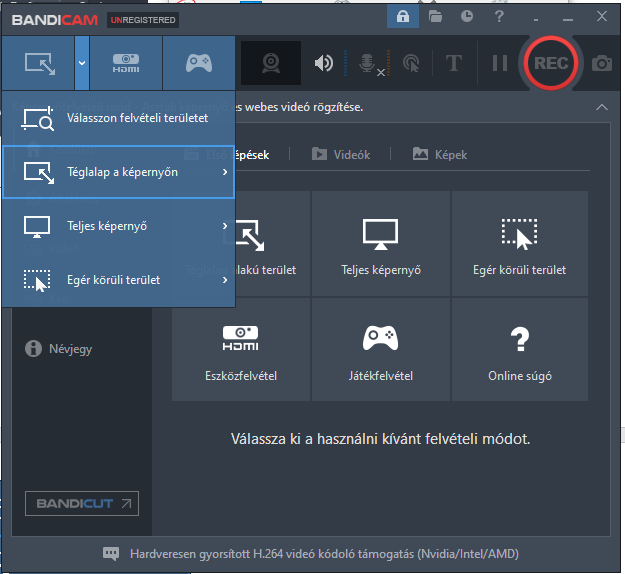The height and width of the screenshot is (574, 625).
Task: Click the hardware accelerated H.264 status message
Action: click(x=324, y=554)
